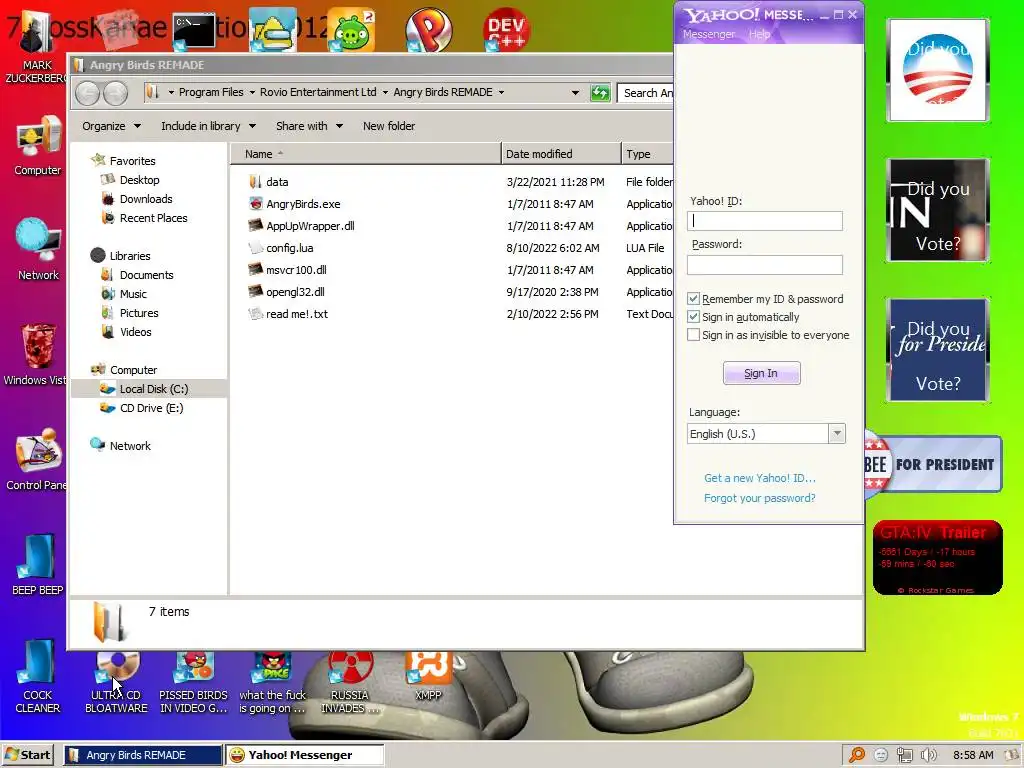Open the Messenger menu in Yahoo Messenger
1024x768 pixels.
coord(709,34)
